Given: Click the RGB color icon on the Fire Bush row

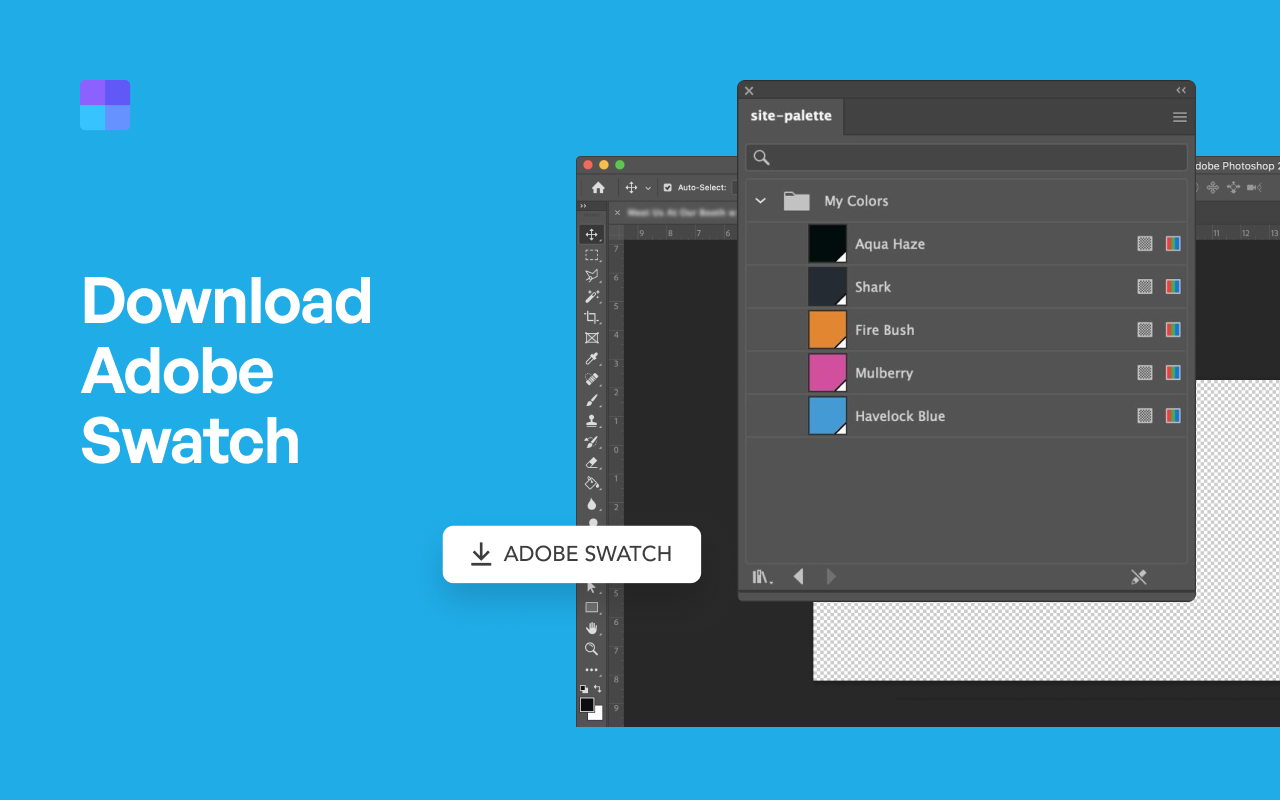Looking at the screenshot, I should pyautogui.click(x=1173, y=329).
